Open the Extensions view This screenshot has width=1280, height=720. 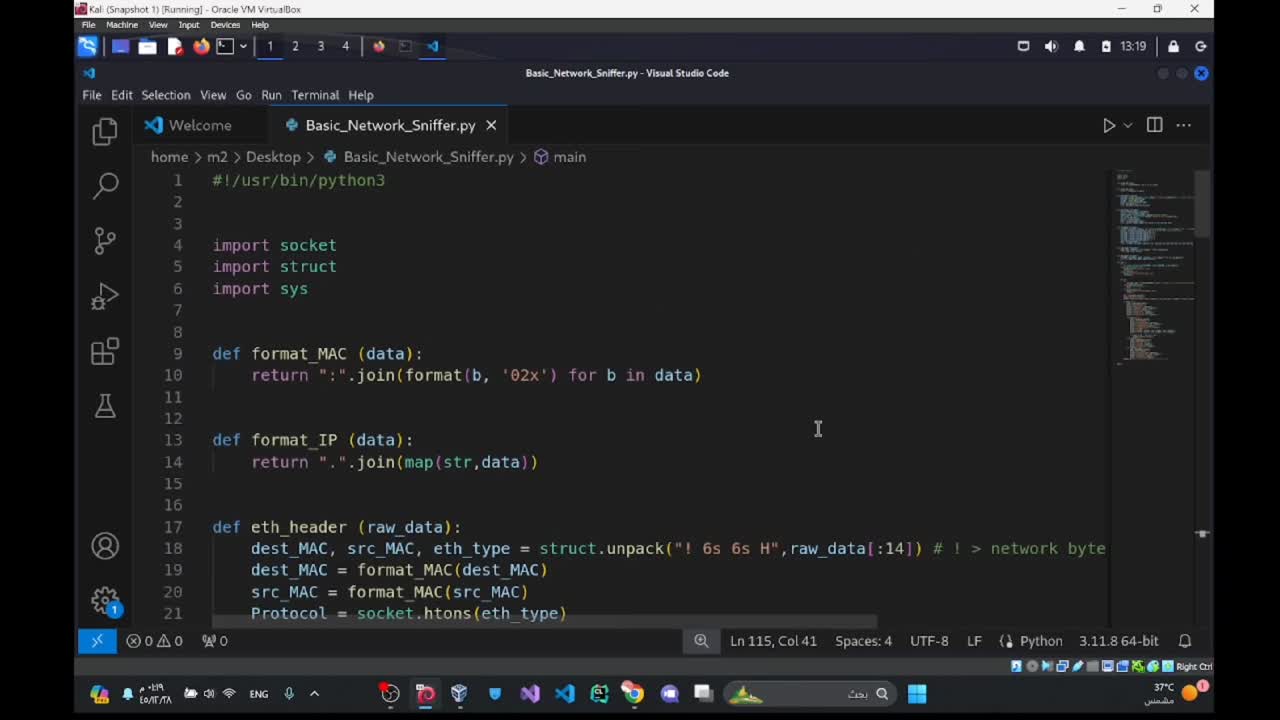pos(105,351)
